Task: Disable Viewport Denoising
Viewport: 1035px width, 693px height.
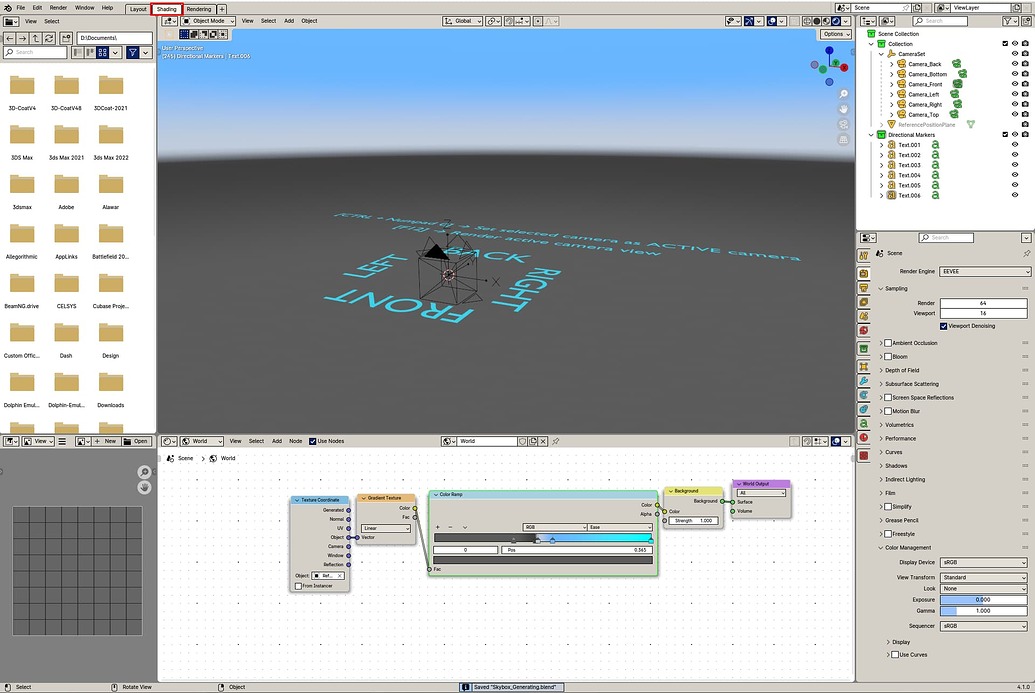Action: click(x=943, y=325)
